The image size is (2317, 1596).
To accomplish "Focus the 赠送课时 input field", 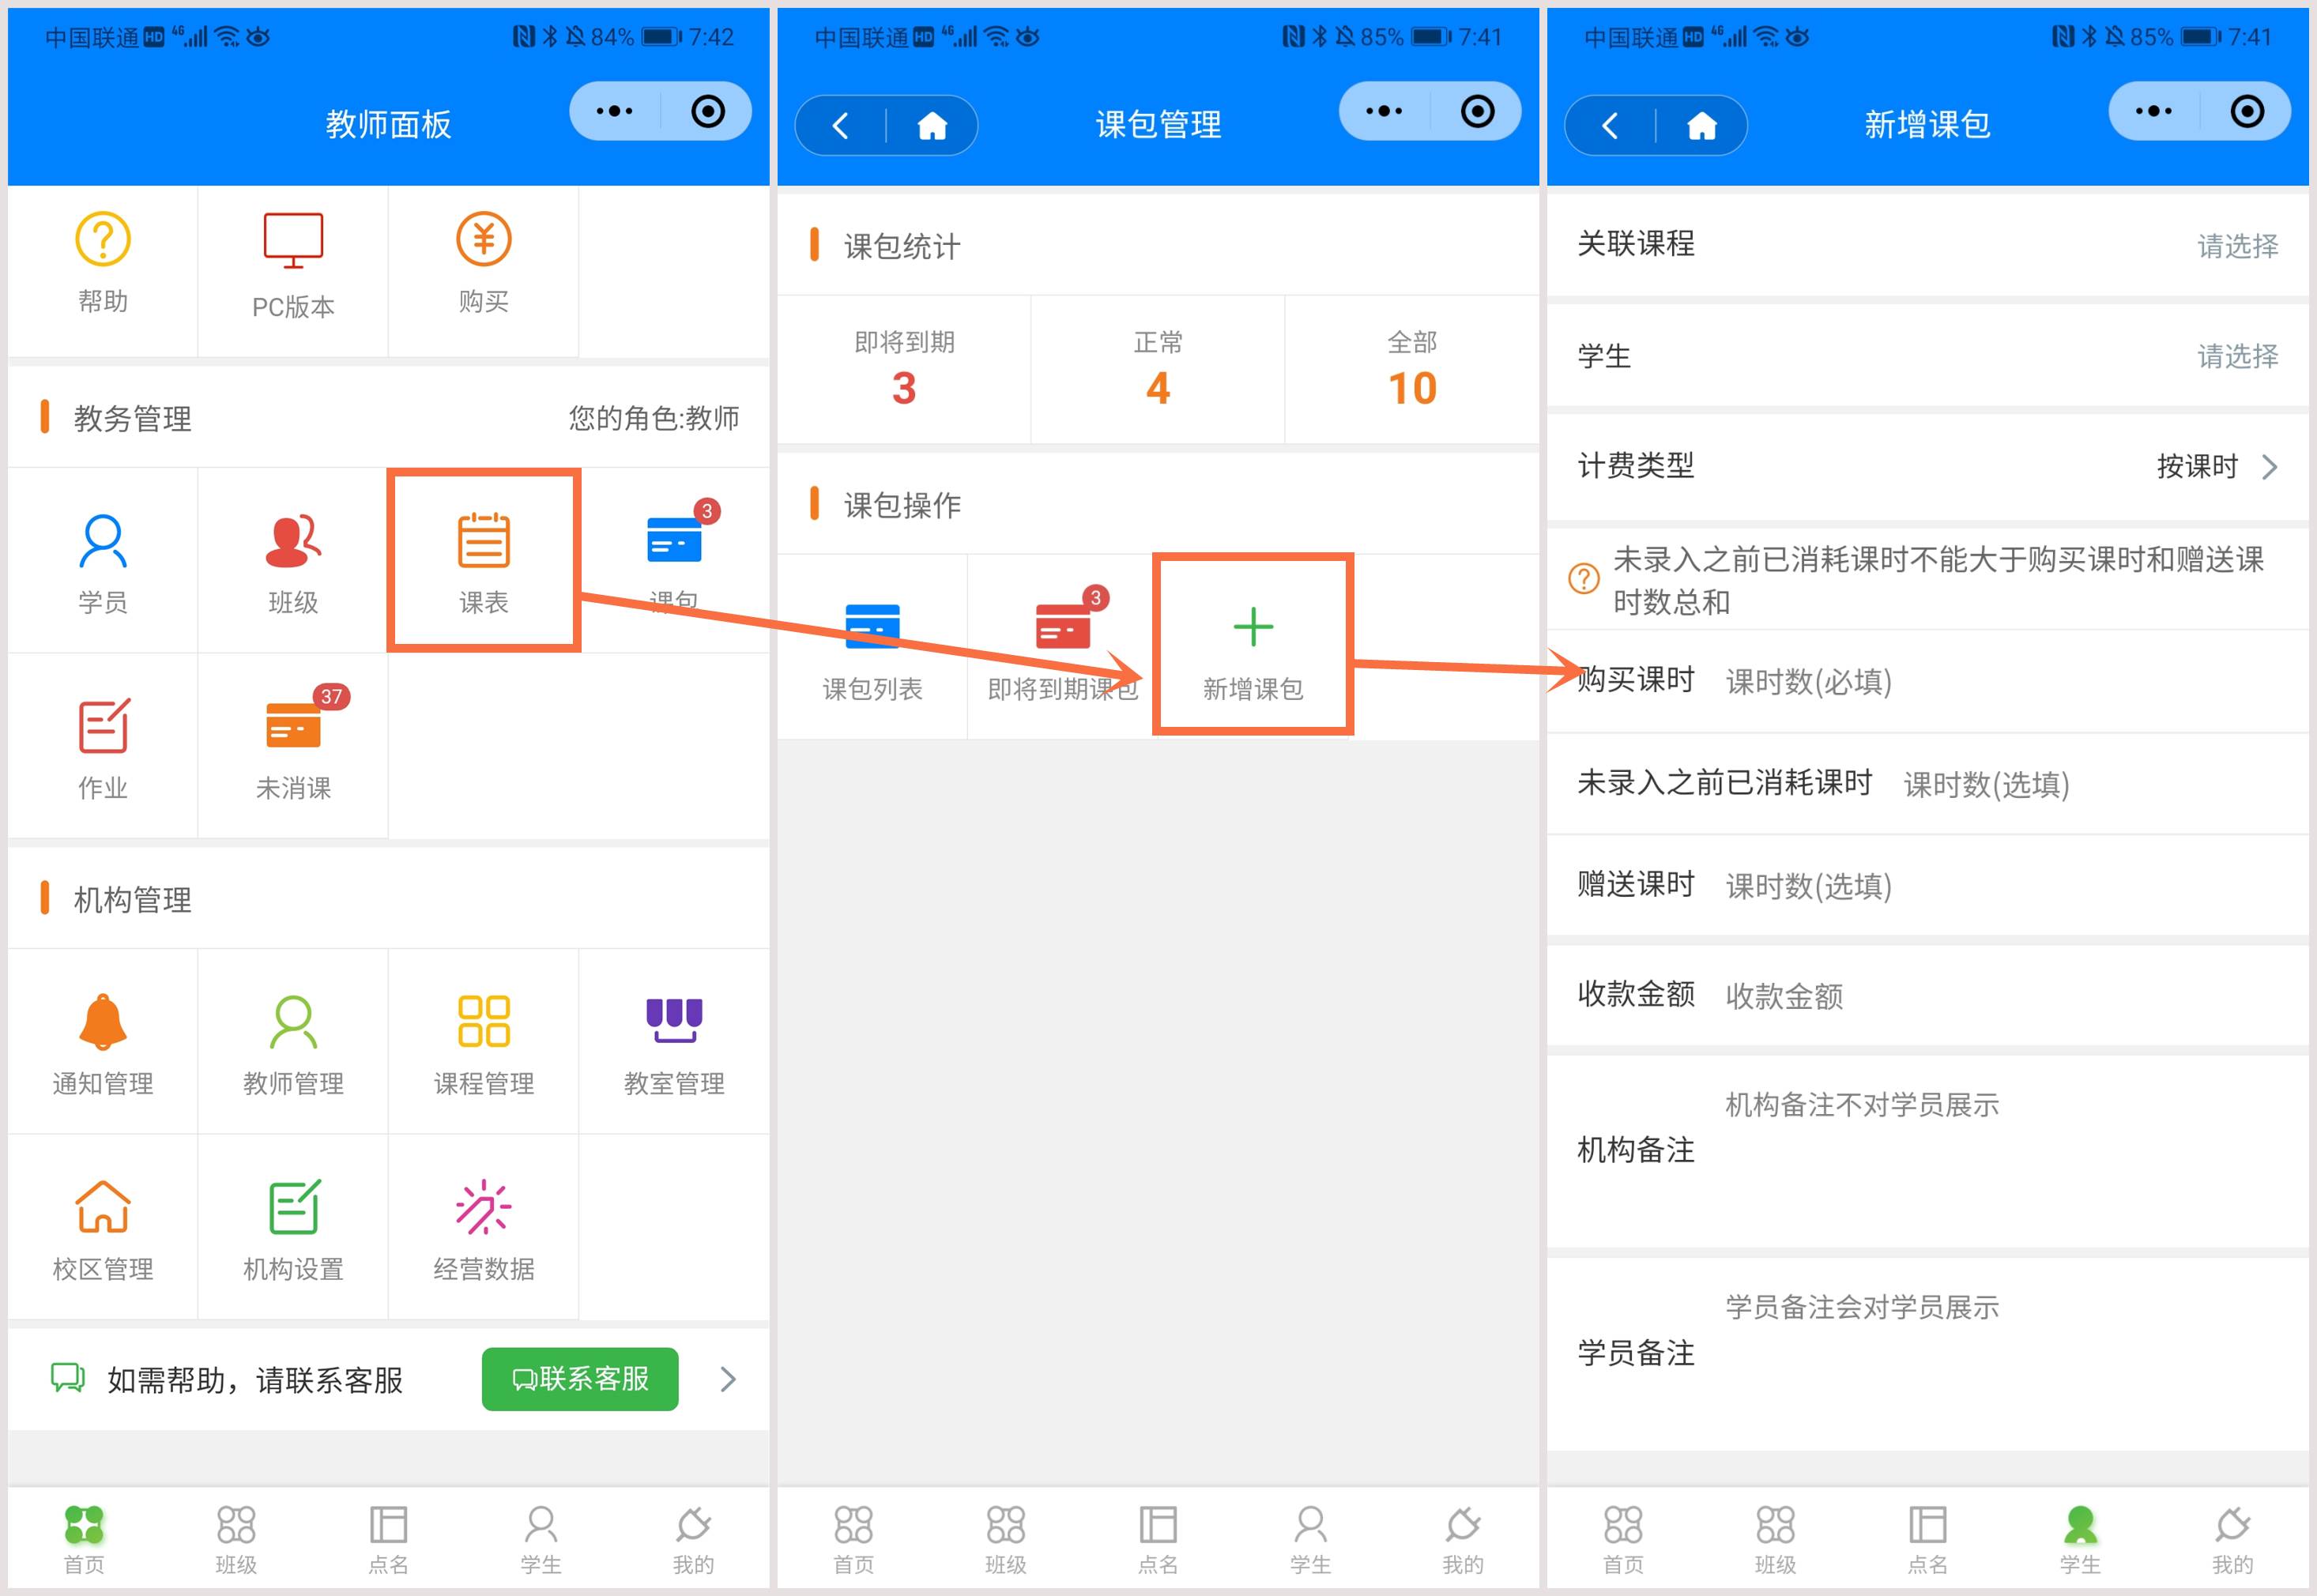I will point(2000,886).
